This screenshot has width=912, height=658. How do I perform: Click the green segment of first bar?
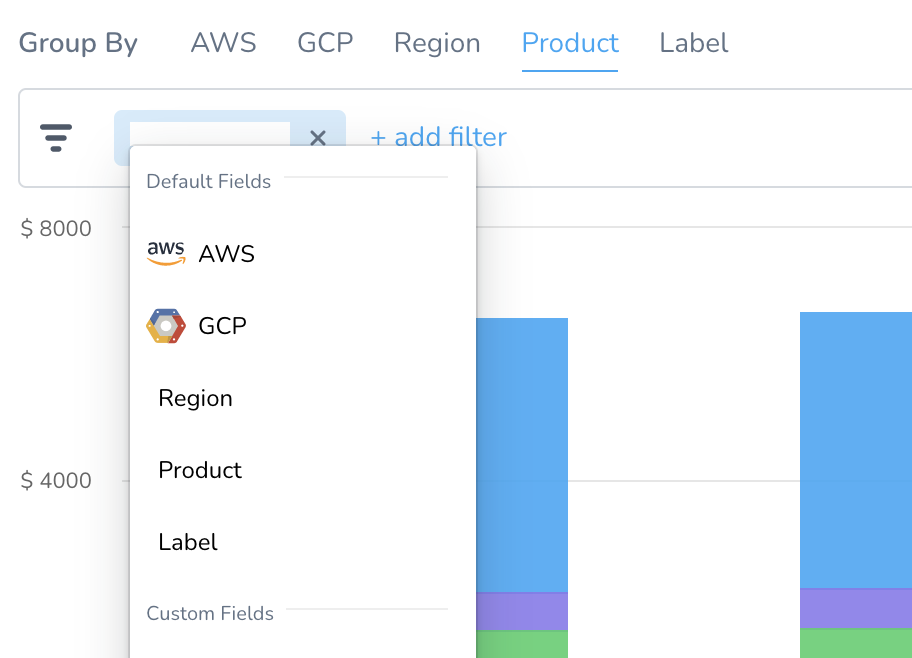[x=522, y=645]
